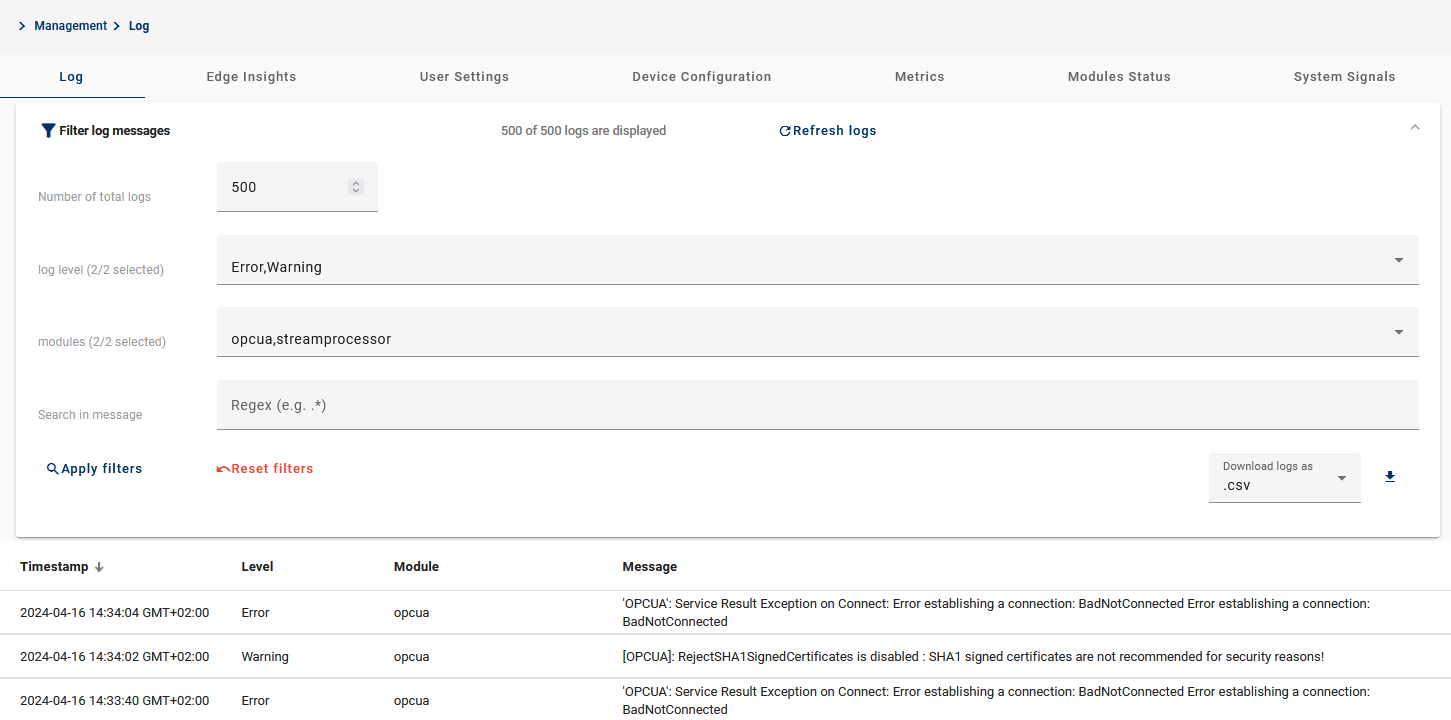Click Refresh logs

coord(827,131)
